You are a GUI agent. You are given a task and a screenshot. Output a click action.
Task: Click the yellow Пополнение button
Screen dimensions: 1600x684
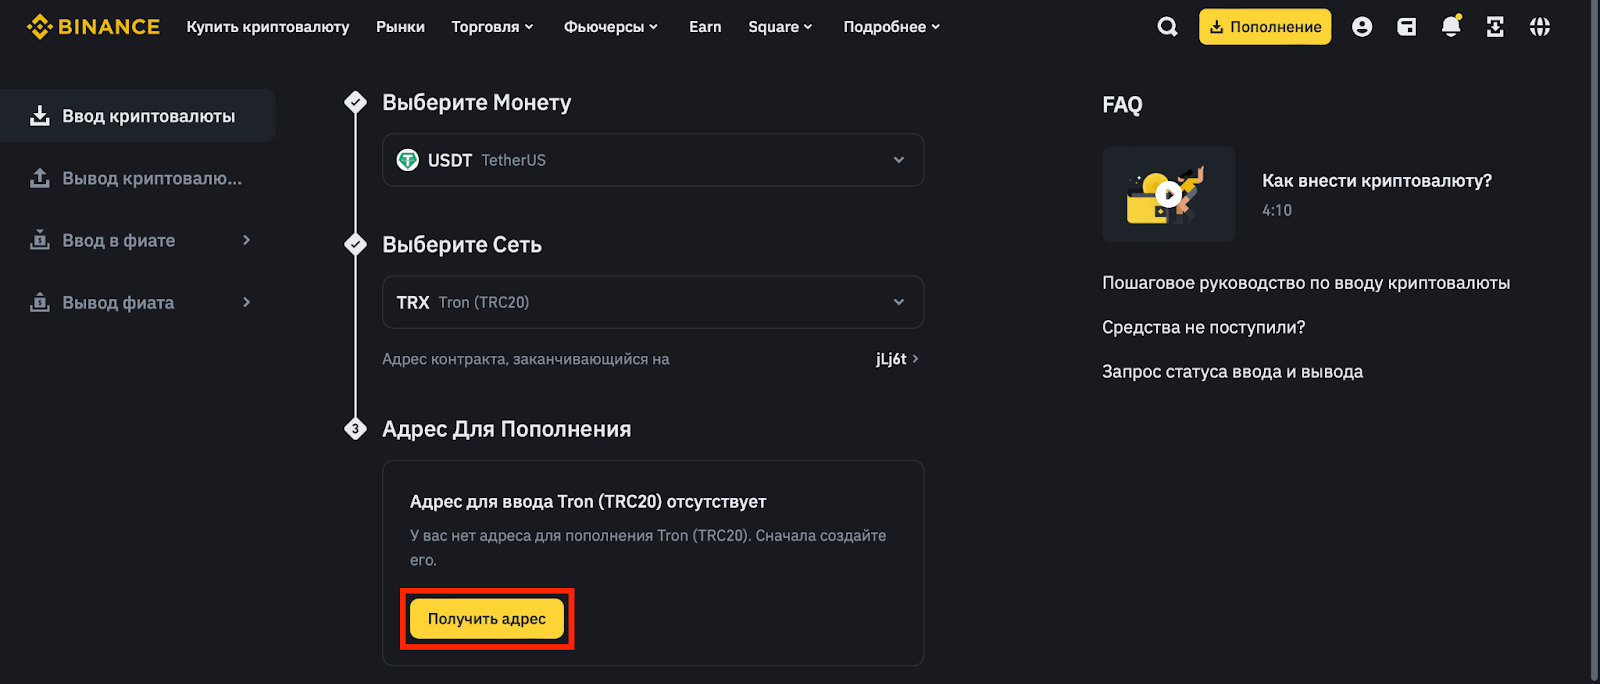[x=1265, y=27]
